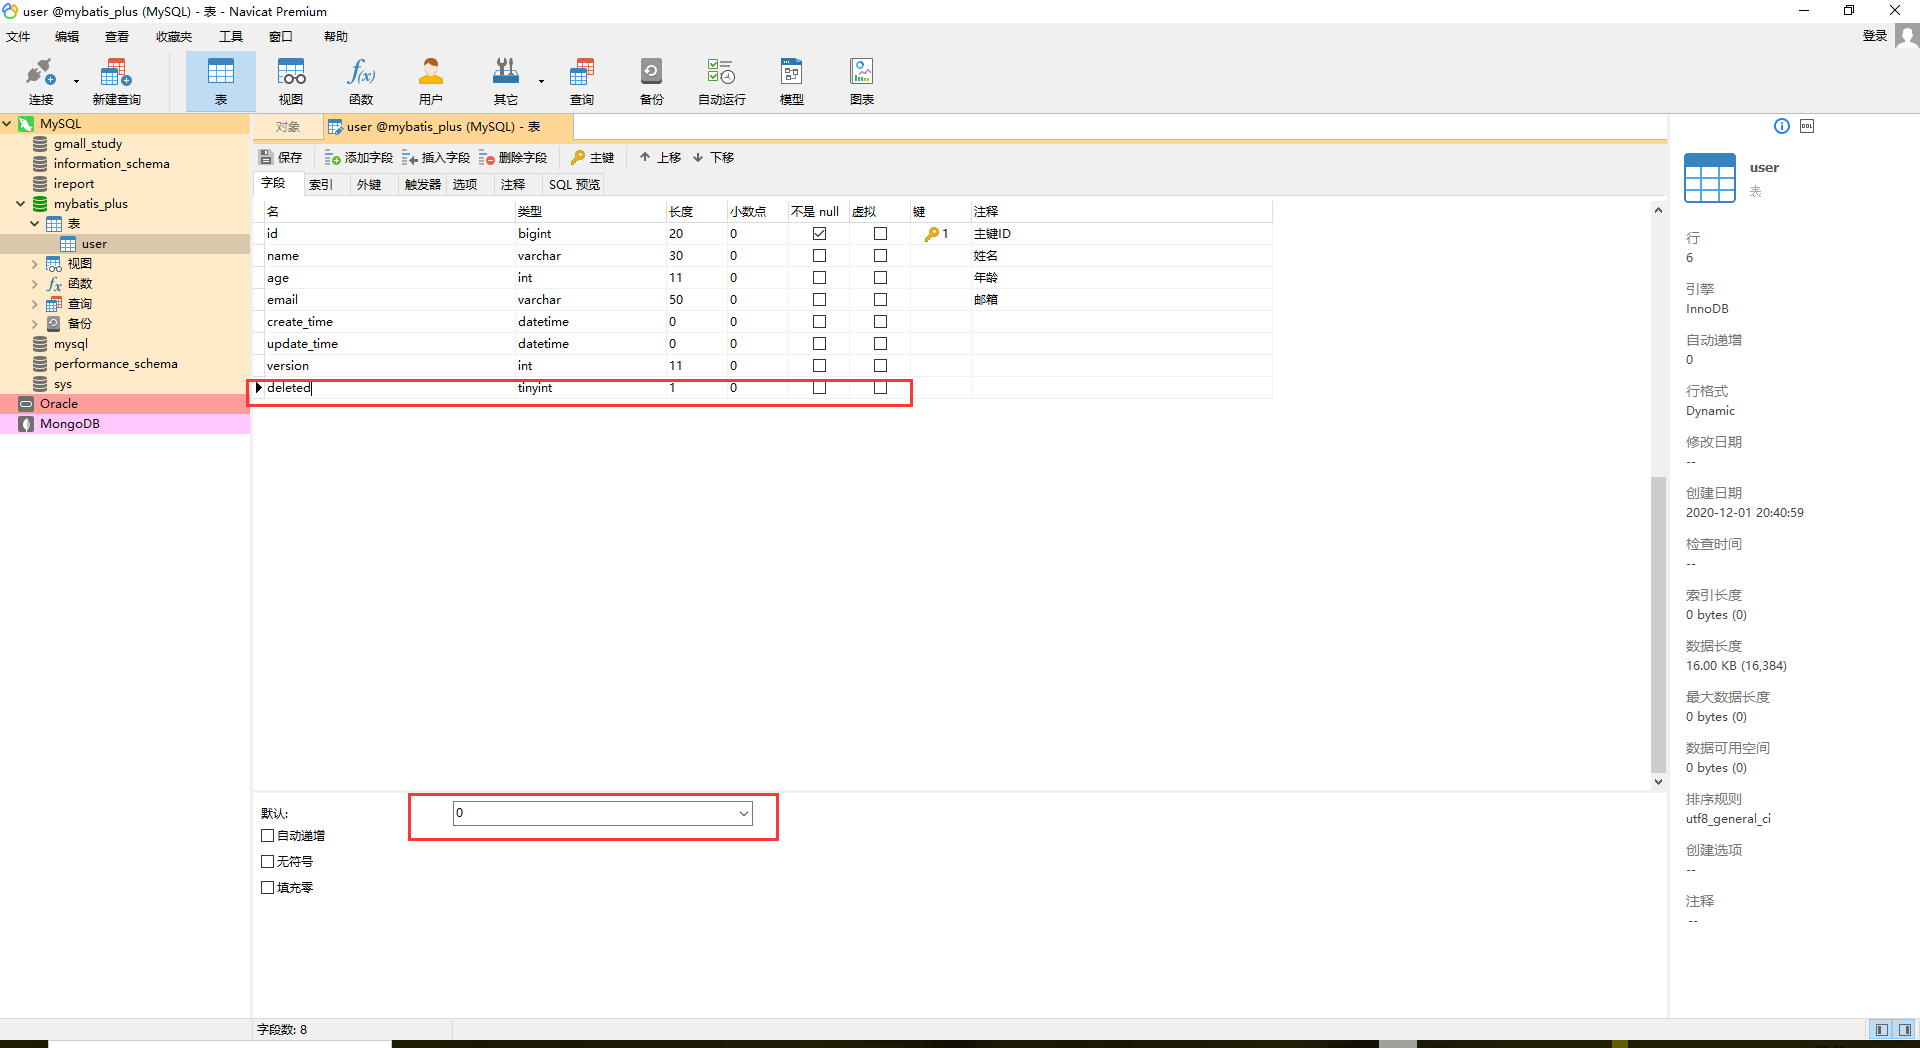Click 插入字段 insert field
Screen dimensions: 1920x1048
(436, 158)
